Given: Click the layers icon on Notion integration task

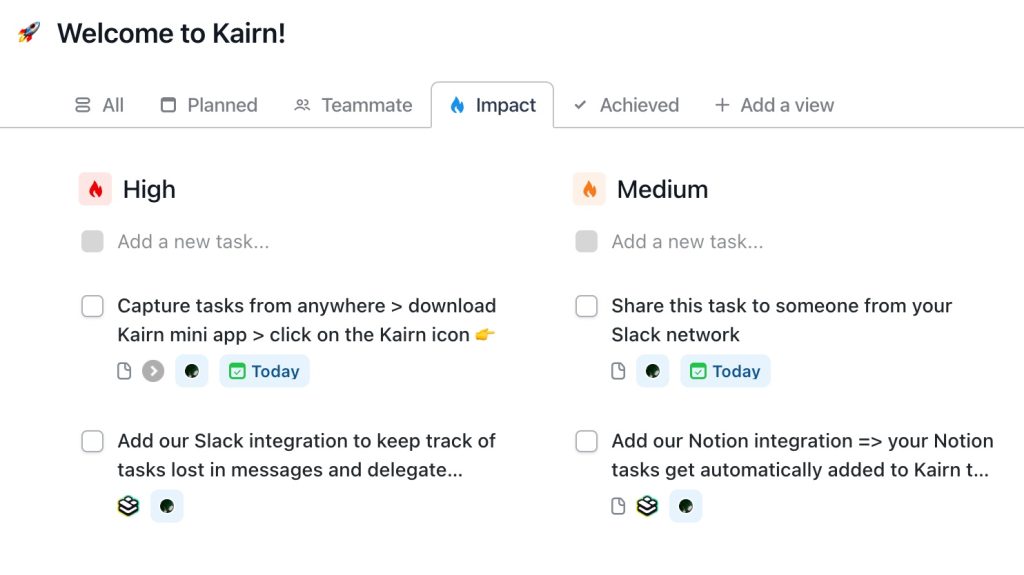Looking at the screenshot, I should point(647,506).
